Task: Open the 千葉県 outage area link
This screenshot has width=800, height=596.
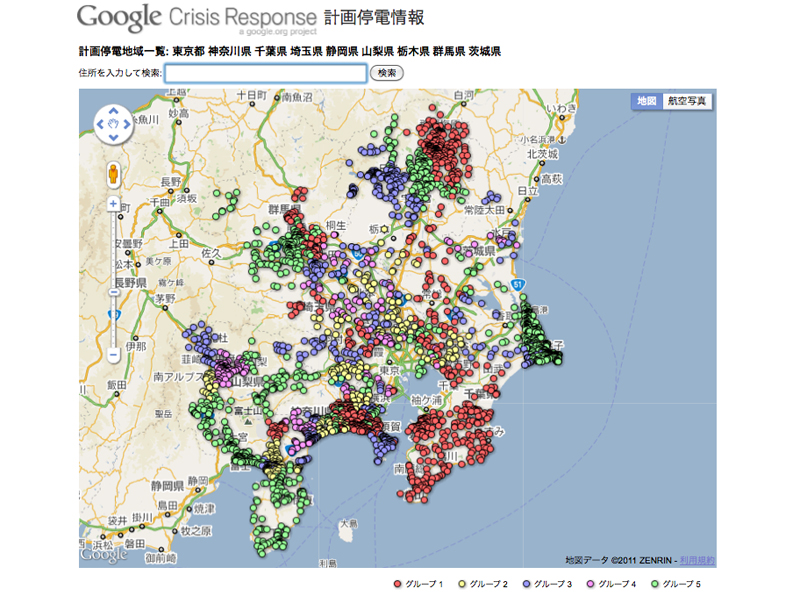Action: pyautogui.click(x=270, y=51)
